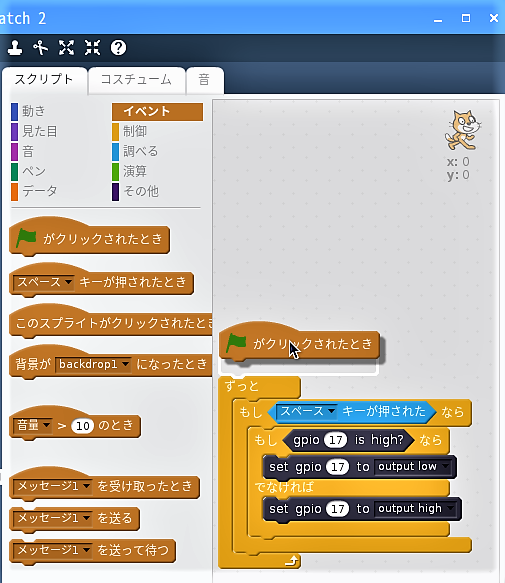505x583 pixels.
Task: Switch to the コスチューム tab
Action: [136, 80]
